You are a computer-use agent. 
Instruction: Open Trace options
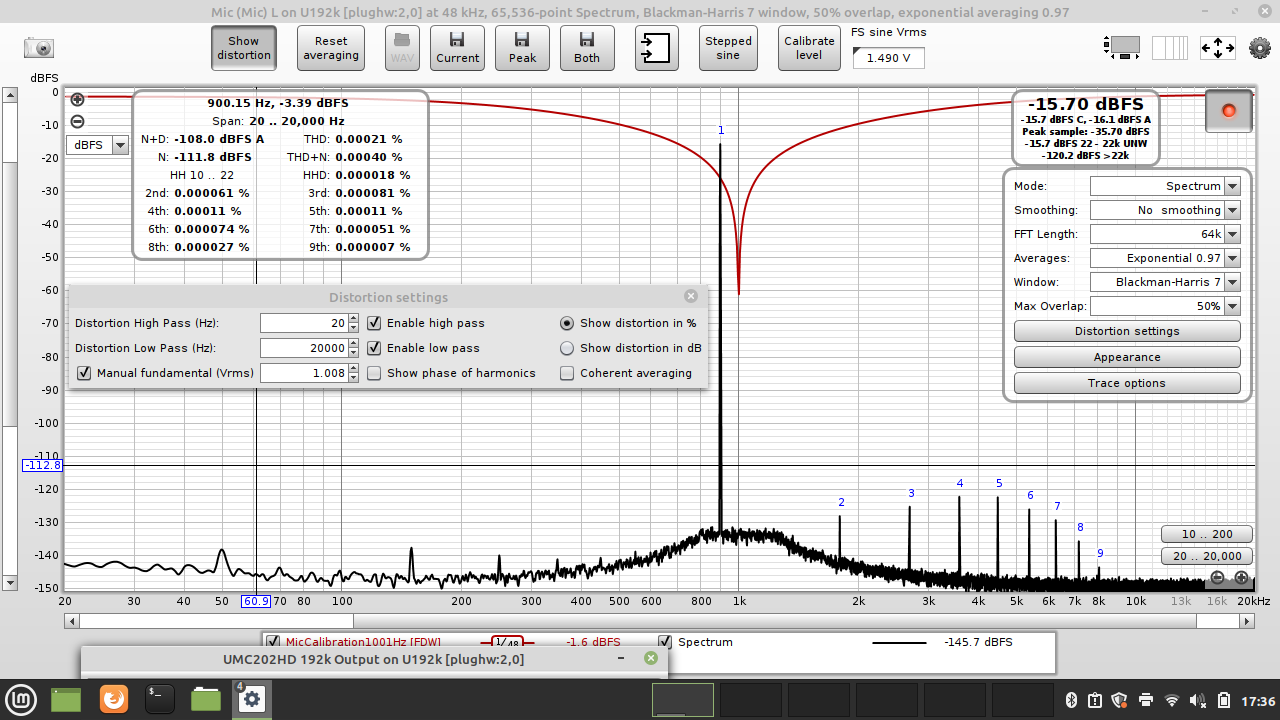coord(1127,383)
